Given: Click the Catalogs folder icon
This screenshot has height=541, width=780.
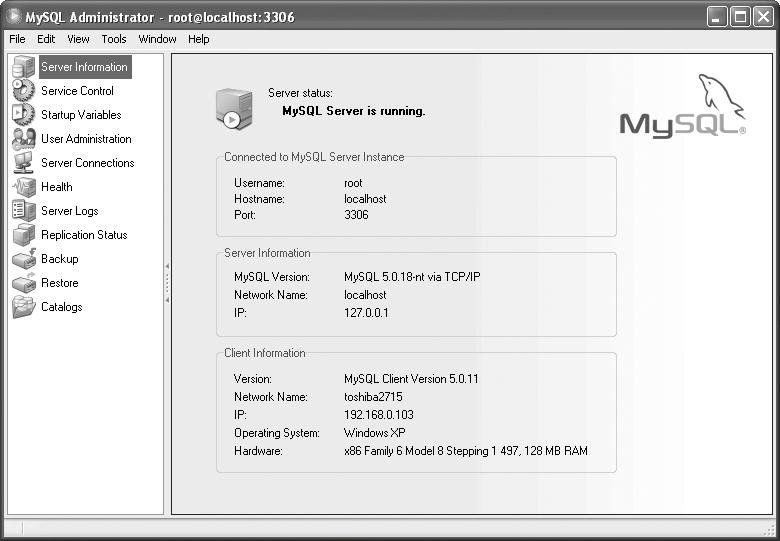Looking at the screenshot, I should (x=23, y=307).
